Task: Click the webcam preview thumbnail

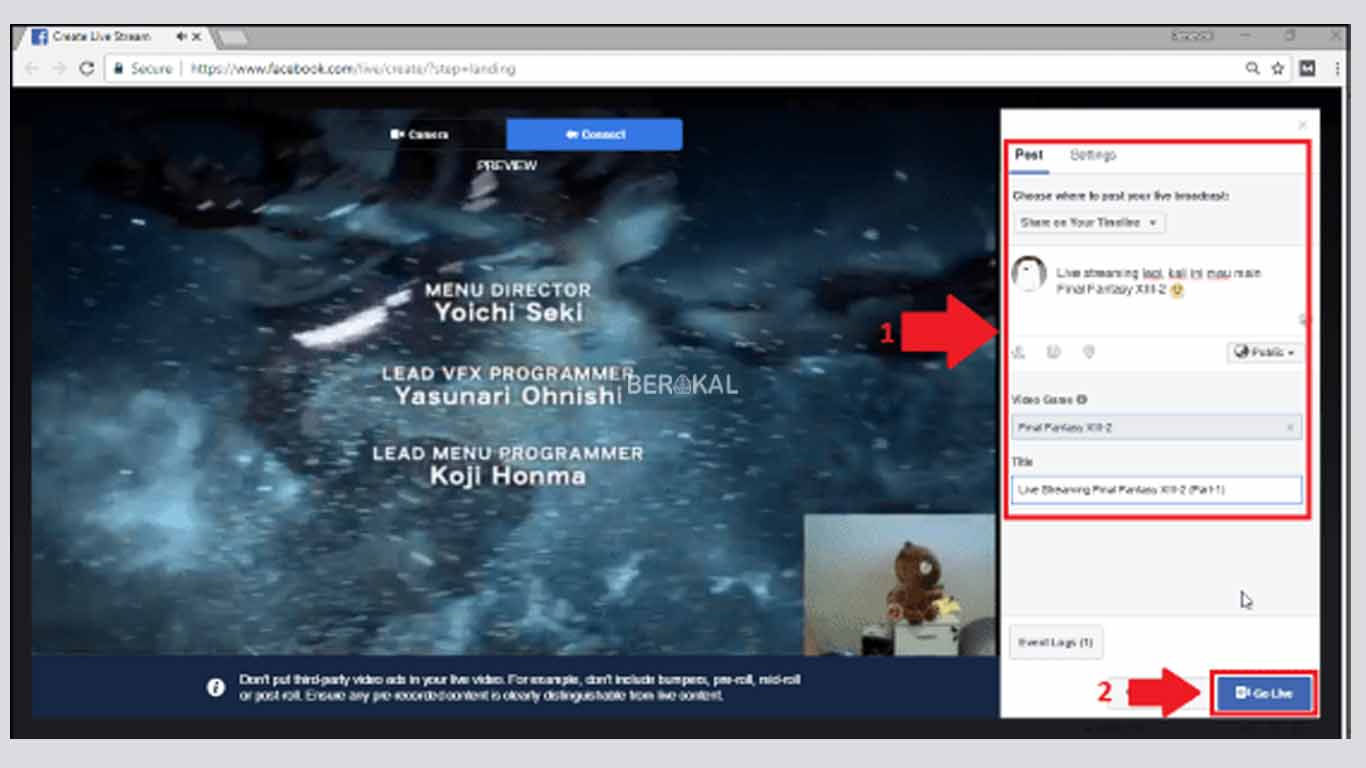Action: tap(900, 585)
